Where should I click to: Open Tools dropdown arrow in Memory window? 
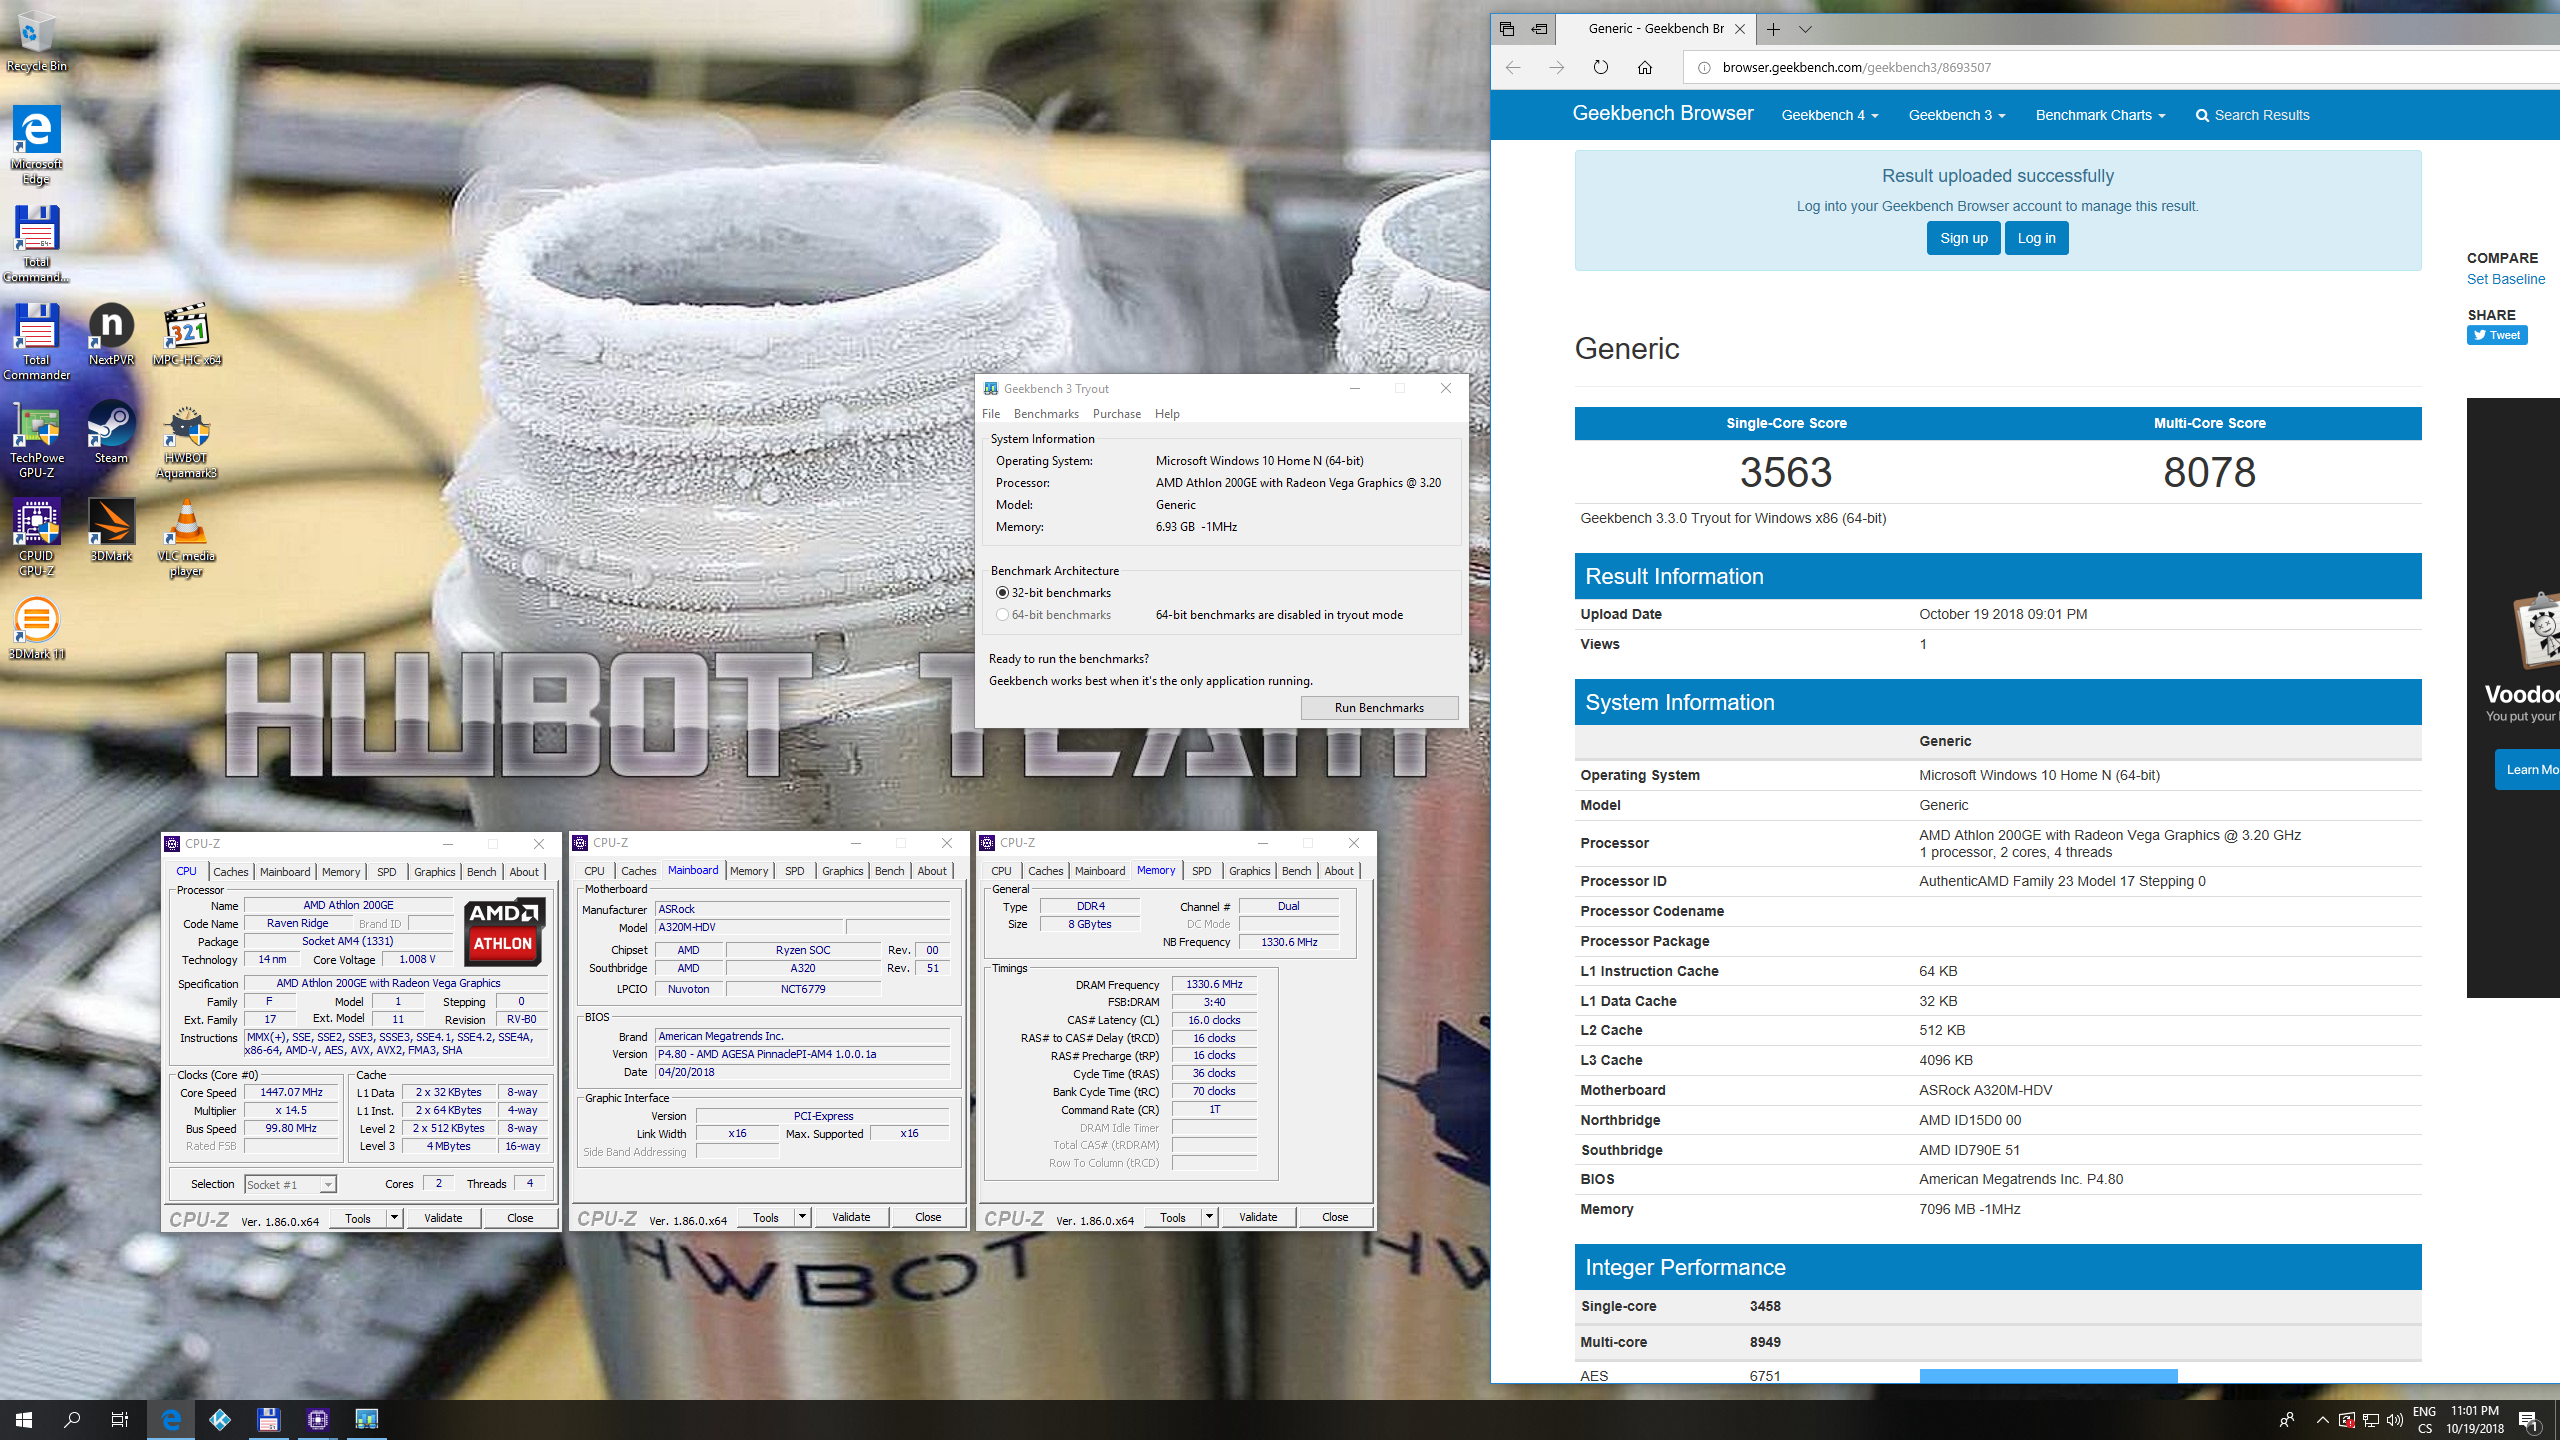[1209, 1217]
